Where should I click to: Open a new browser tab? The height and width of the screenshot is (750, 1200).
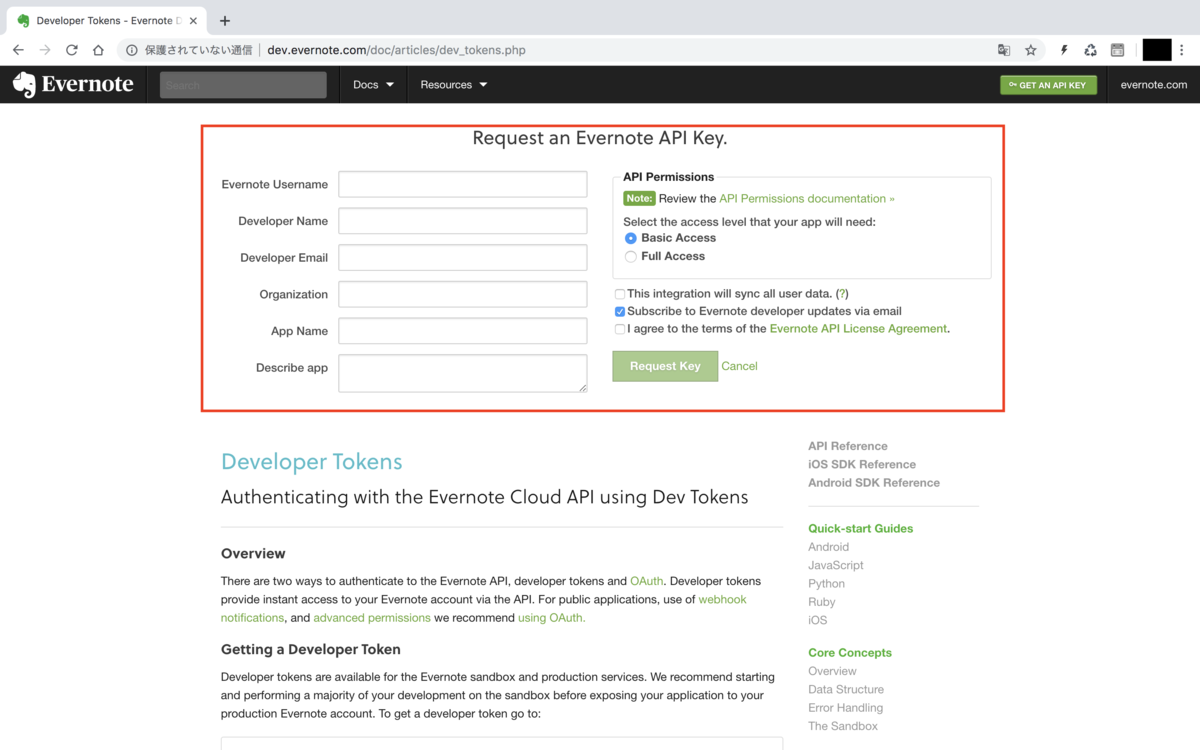click(225, 20)
